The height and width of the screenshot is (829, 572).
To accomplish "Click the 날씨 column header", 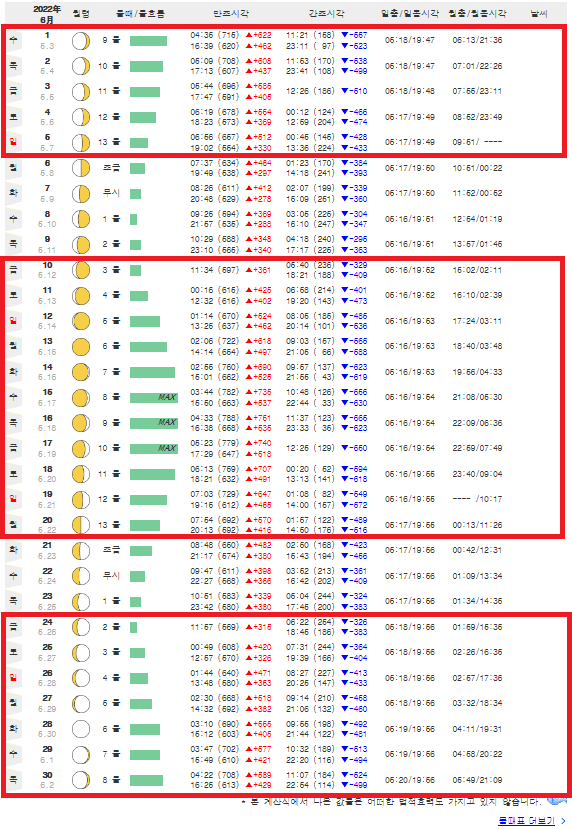I will [x=539, y=14].
